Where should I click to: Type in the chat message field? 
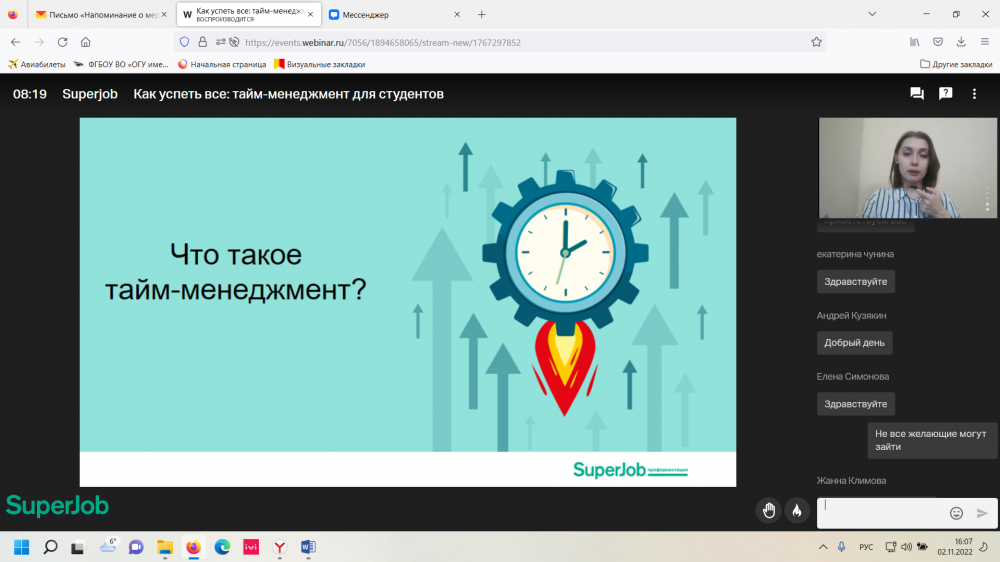(880, 512)
